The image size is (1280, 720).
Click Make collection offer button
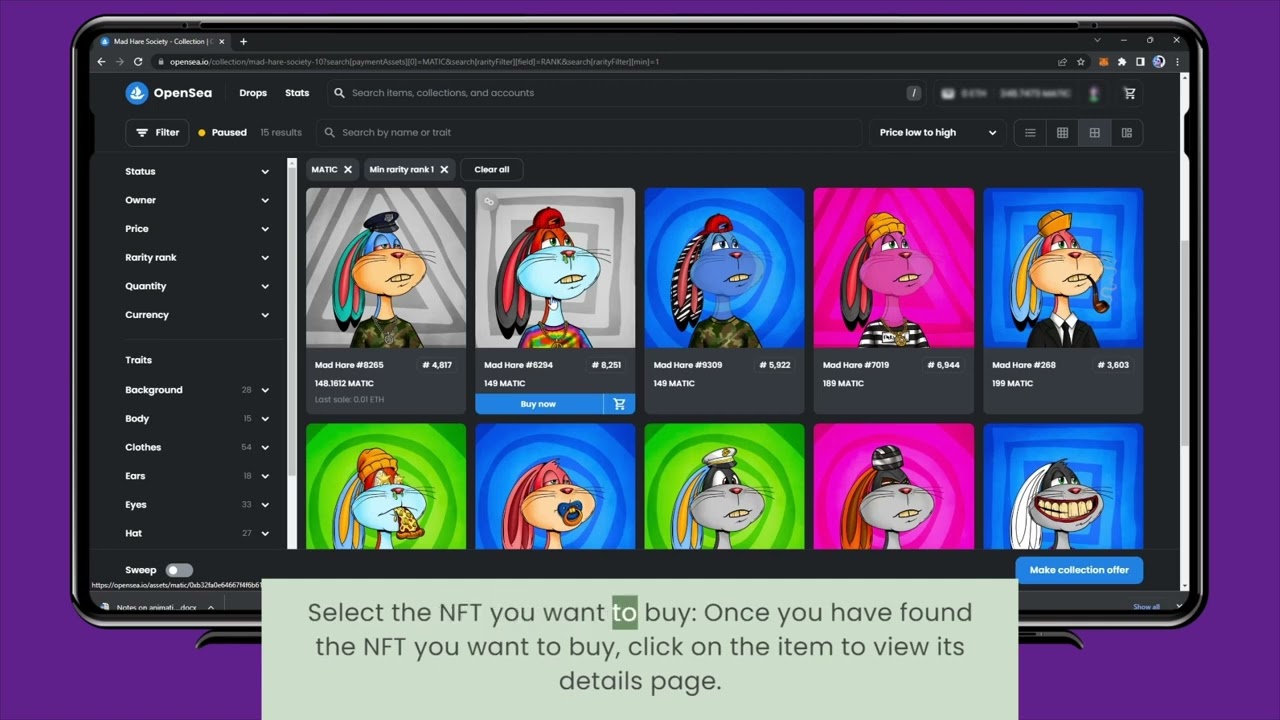(1079, 570)
